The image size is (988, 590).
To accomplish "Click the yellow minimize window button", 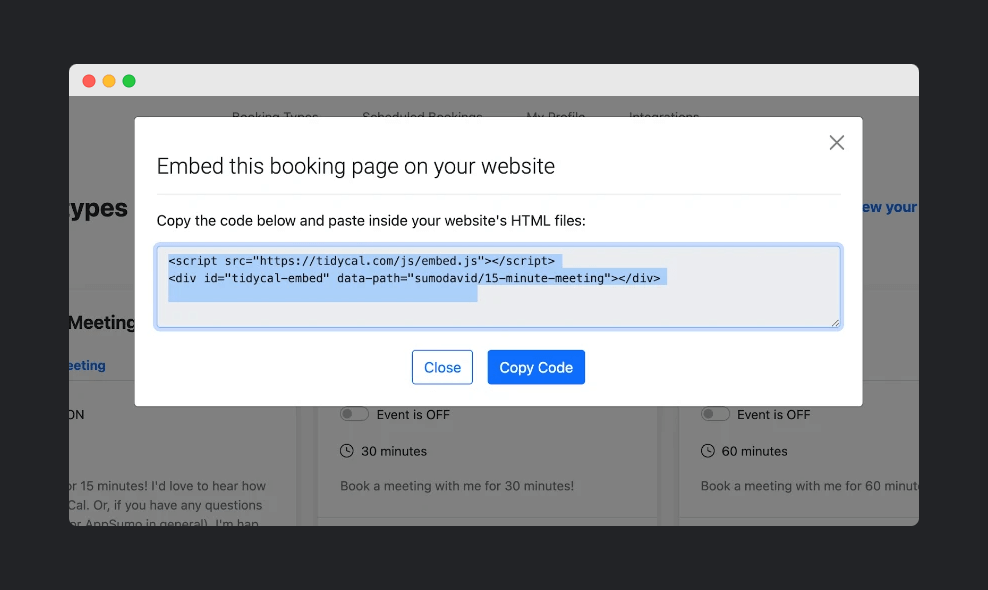I will [x=109, y=81].
